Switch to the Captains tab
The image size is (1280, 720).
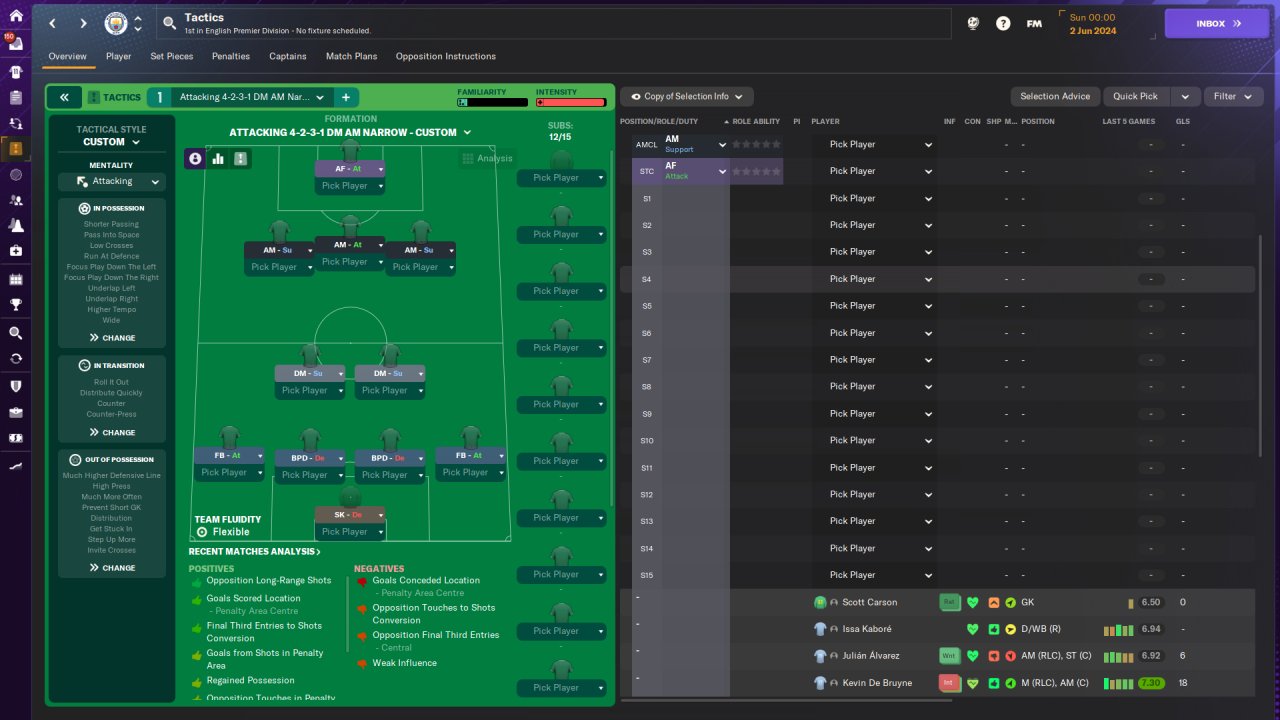(x=288, y=56)
